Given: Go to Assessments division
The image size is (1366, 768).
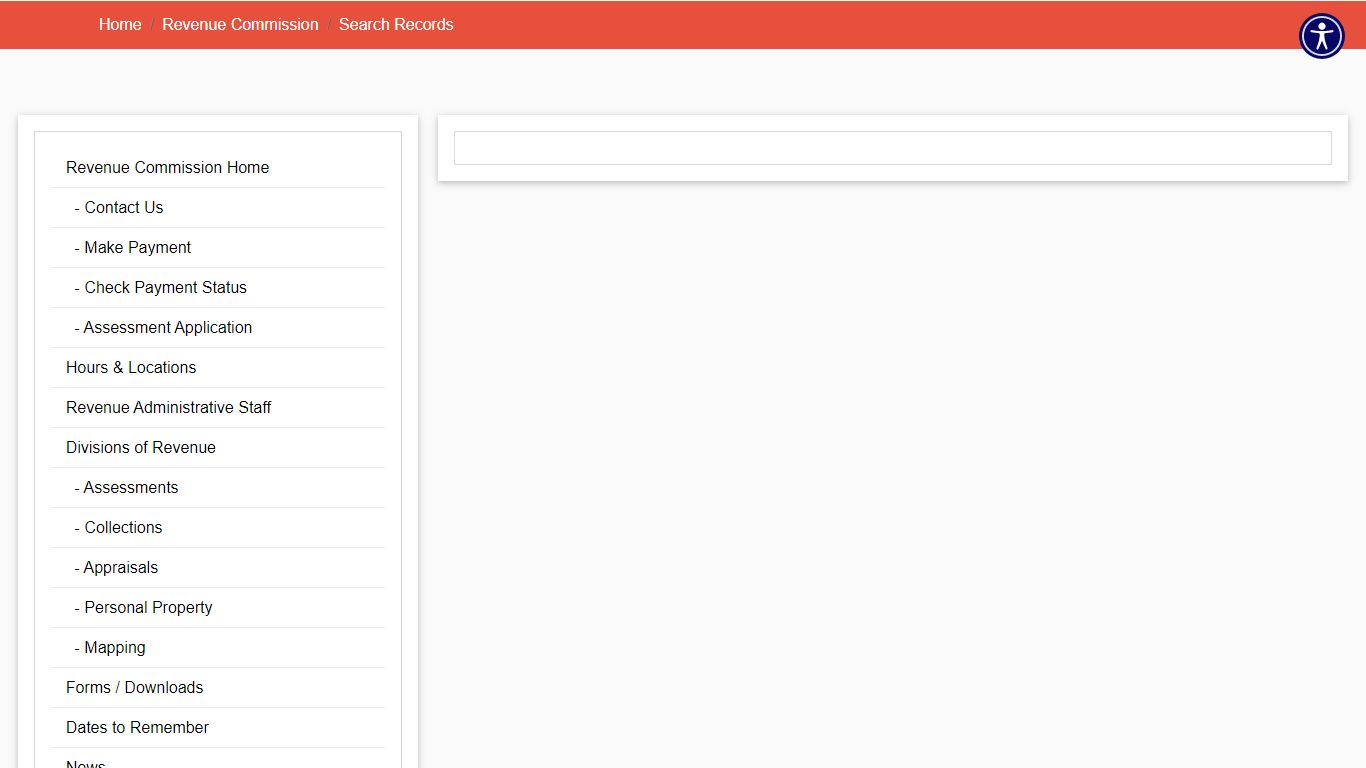Looking at the screenshot, I should coord(217,488).
